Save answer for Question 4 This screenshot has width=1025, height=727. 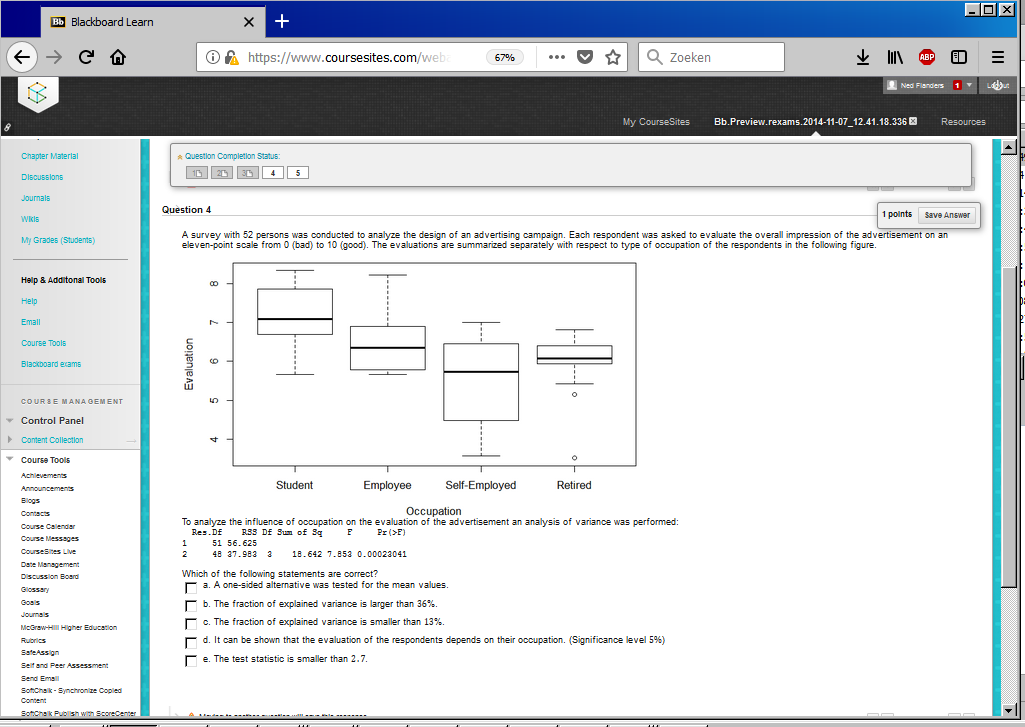point(947,214)
